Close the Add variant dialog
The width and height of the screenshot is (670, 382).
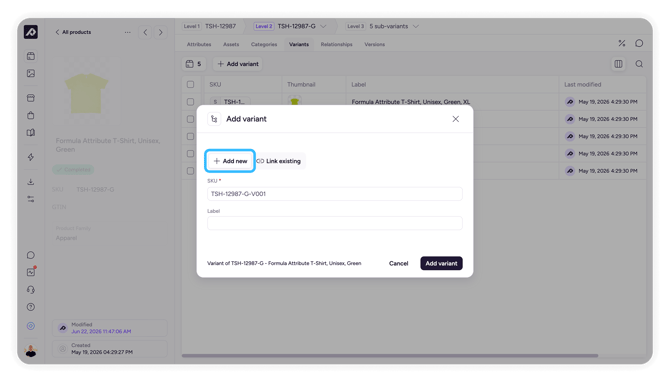point(455,119)
